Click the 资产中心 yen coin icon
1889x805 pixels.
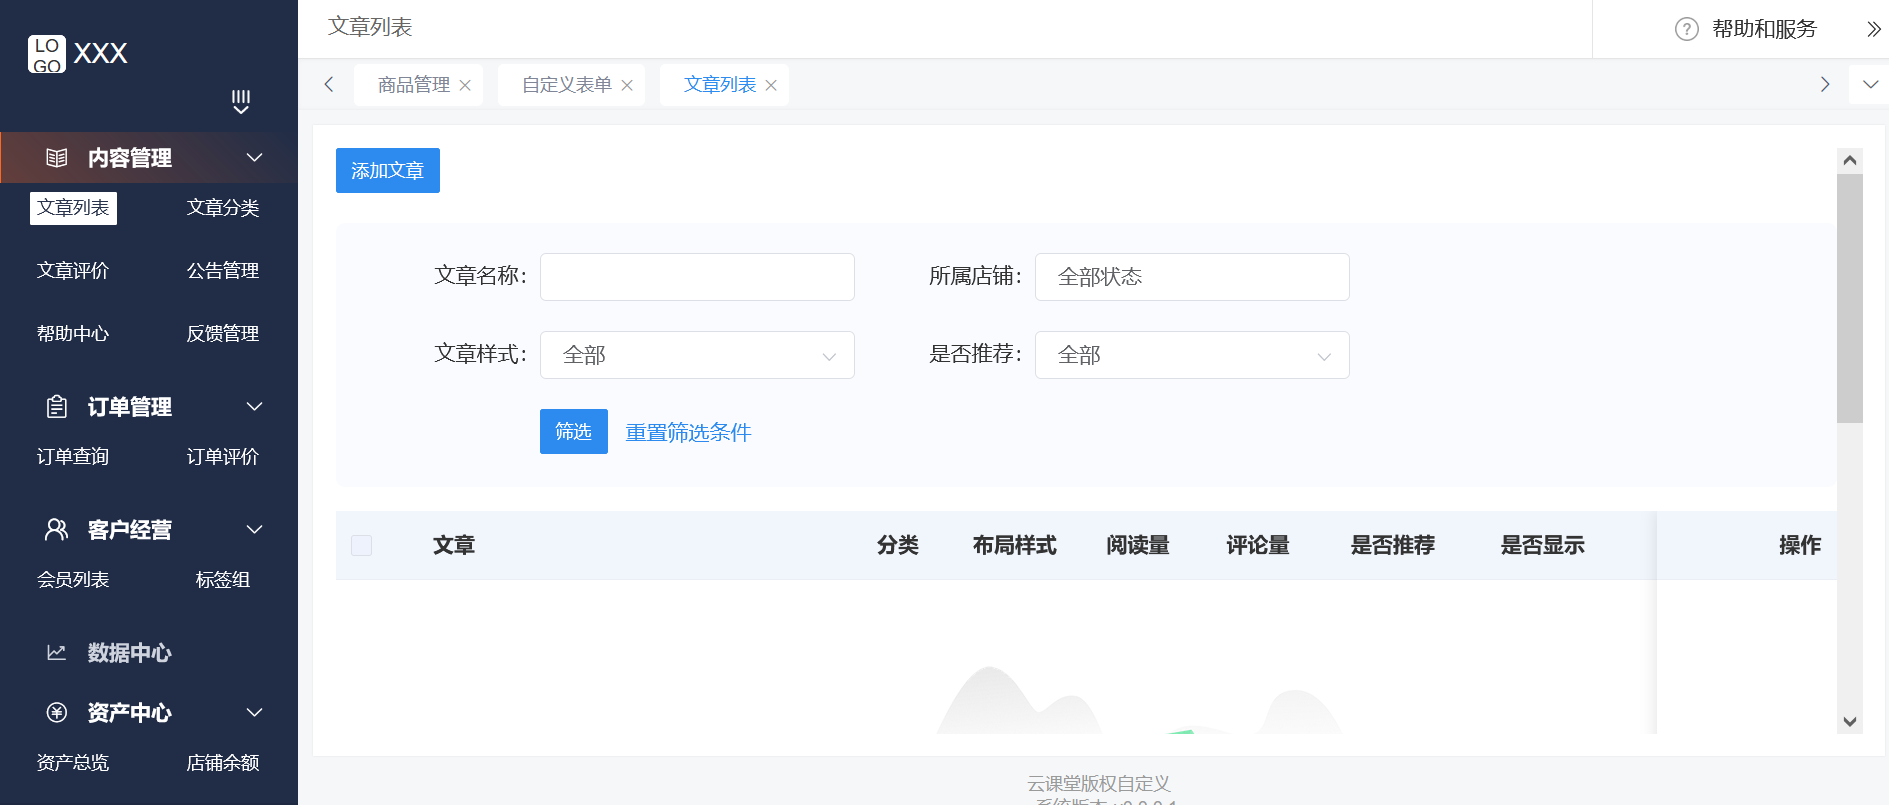pyautogui.click(x=57, y=713)
